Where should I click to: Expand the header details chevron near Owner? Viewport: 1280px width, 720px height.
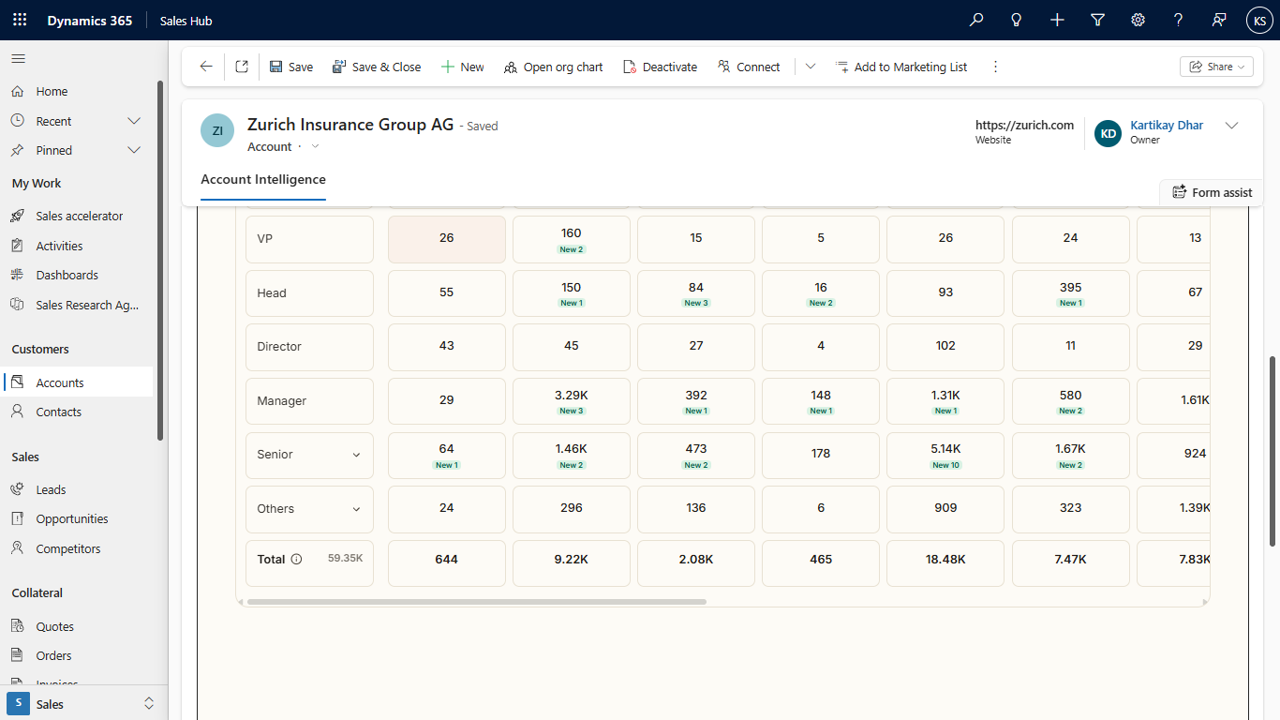click(x=1232, y=126)
